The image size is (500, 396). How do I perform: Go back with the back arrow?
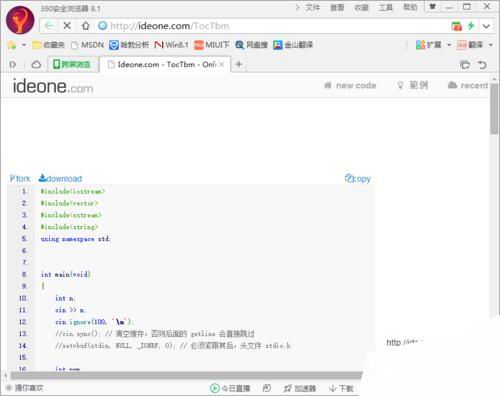click(49, 26)
